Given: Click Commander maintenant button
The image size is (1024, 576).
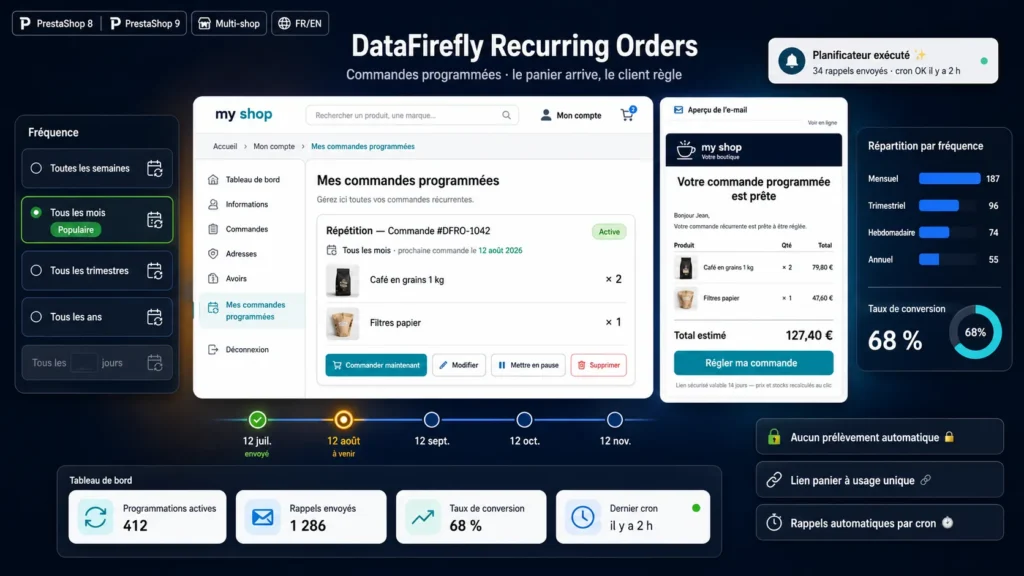Looking at the screenshot, I should (x=376, y=365).
